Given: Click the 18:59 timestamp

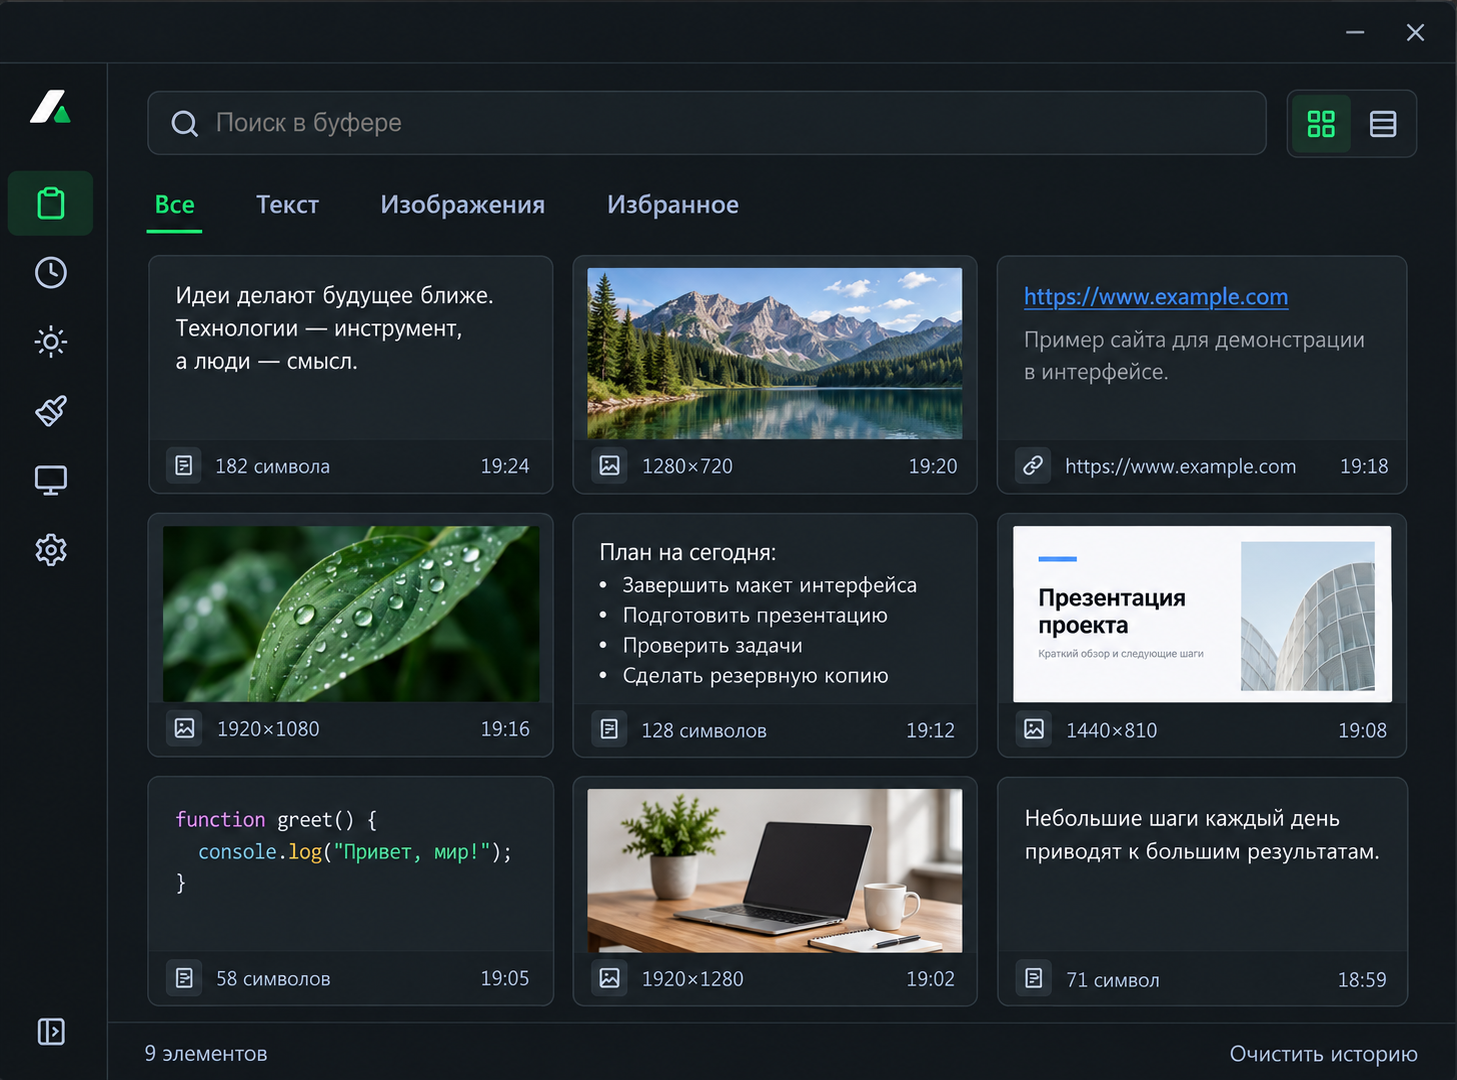Looking at the screenshot, I should pos(1362,980).
